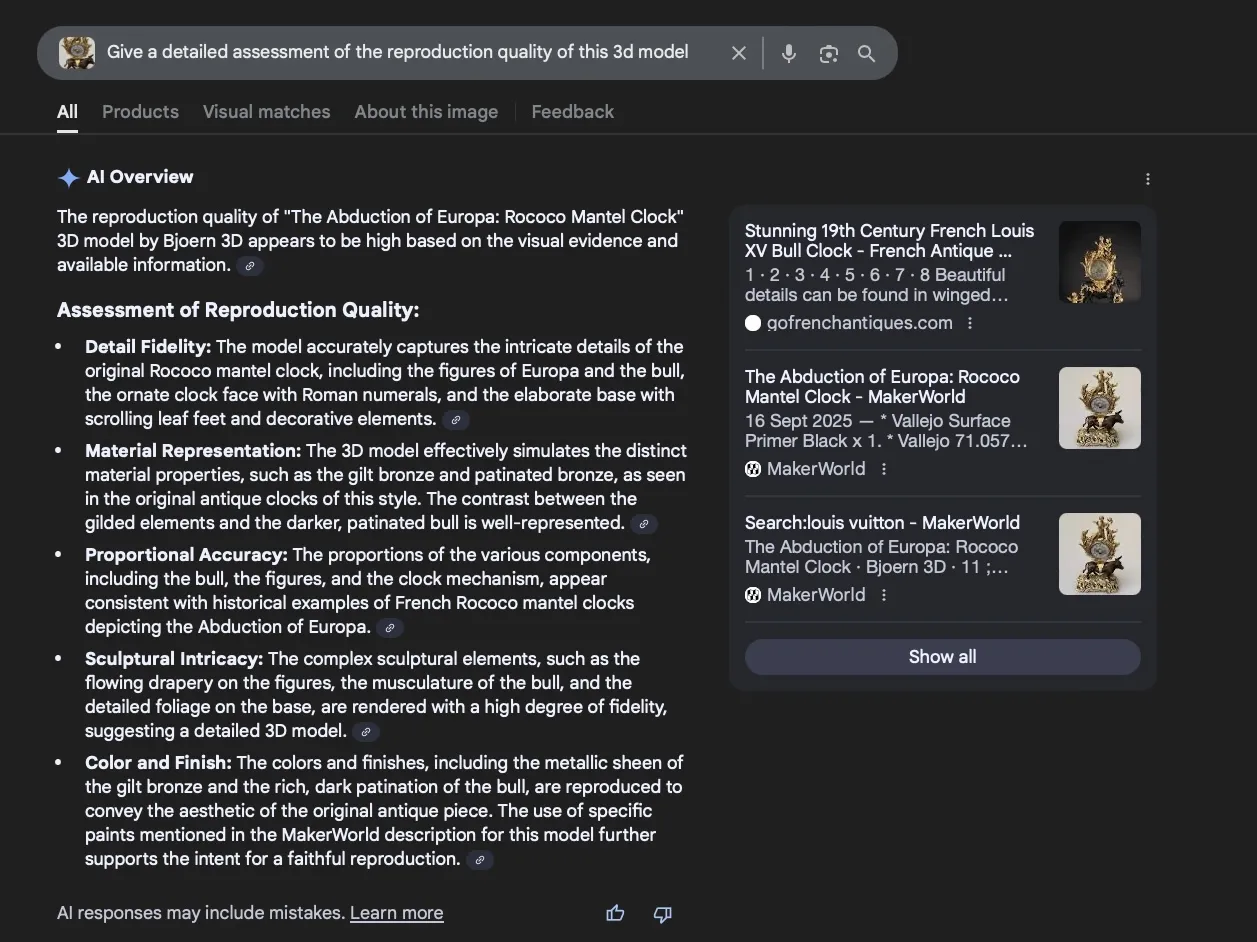Open source link icon after Proportional Accuracy

390,628
